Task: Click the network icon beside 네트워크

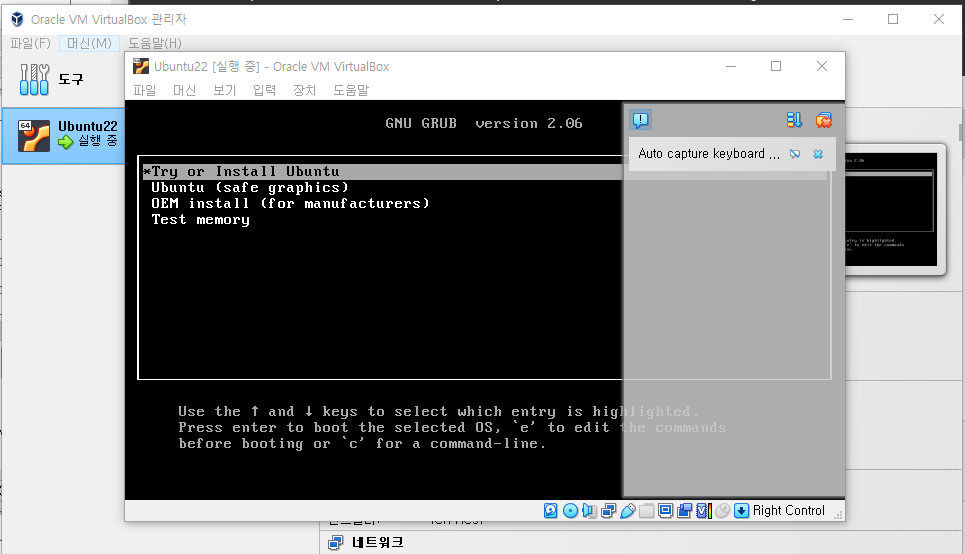Action: point(335,542)
